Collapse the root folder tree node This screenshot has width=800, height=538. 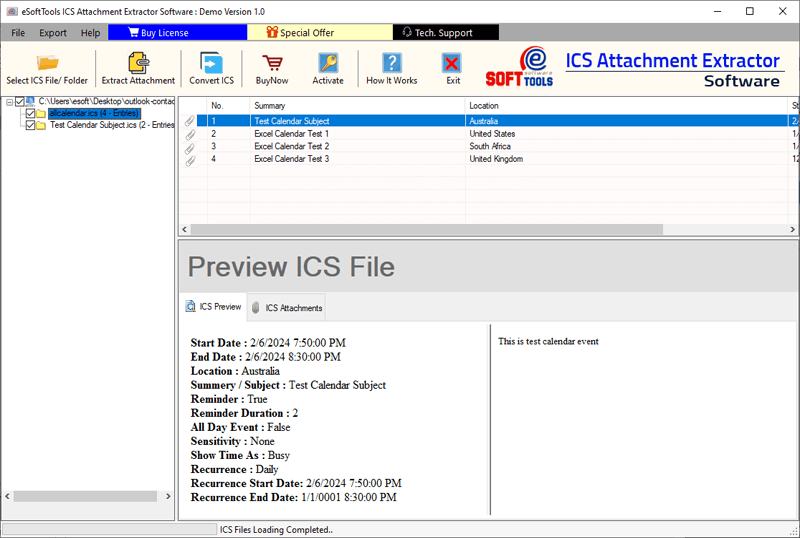(x=9, y=102)
